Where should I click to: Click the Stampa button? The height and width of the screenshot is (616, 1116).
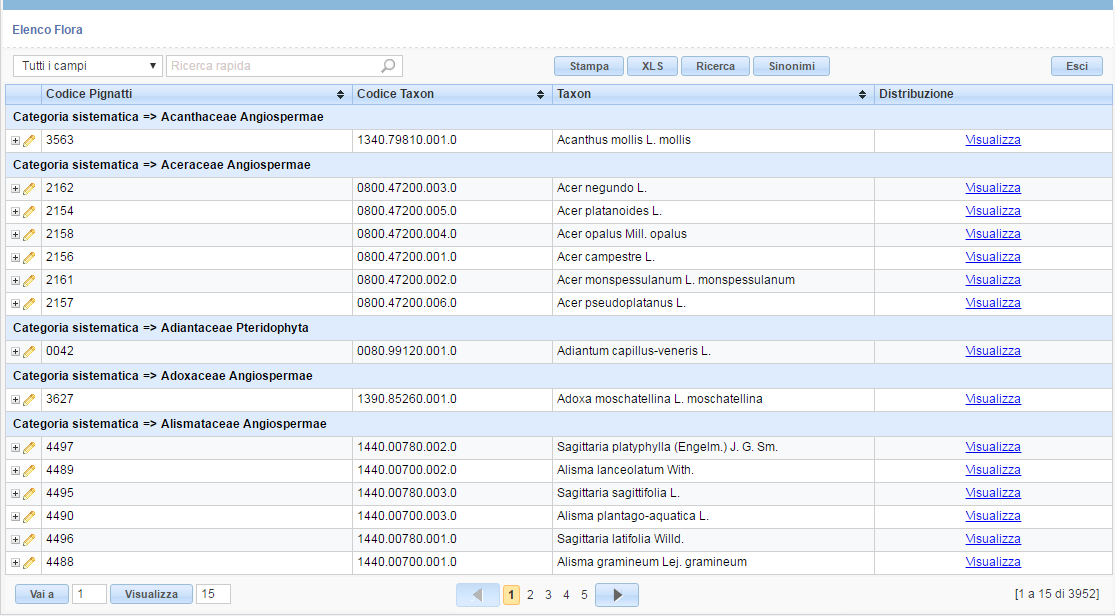(x=589, y=66)
